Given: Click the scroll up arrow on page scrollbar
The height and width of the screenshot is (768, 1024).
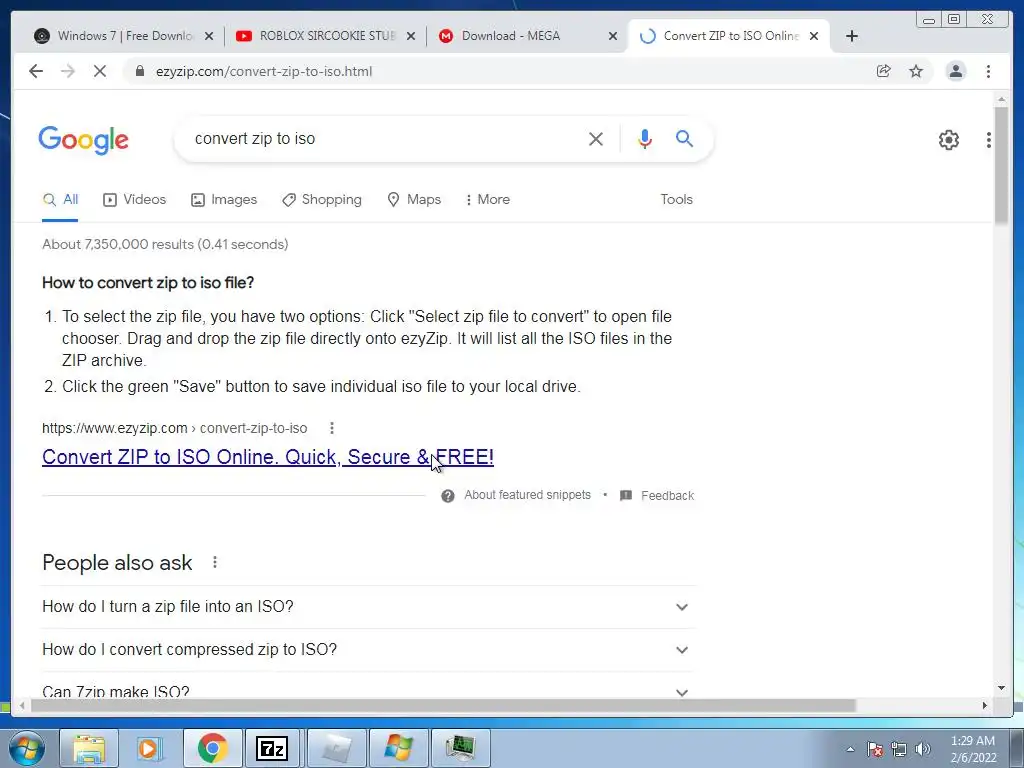Looking at the screenshot, I should tap(1001, 99).
